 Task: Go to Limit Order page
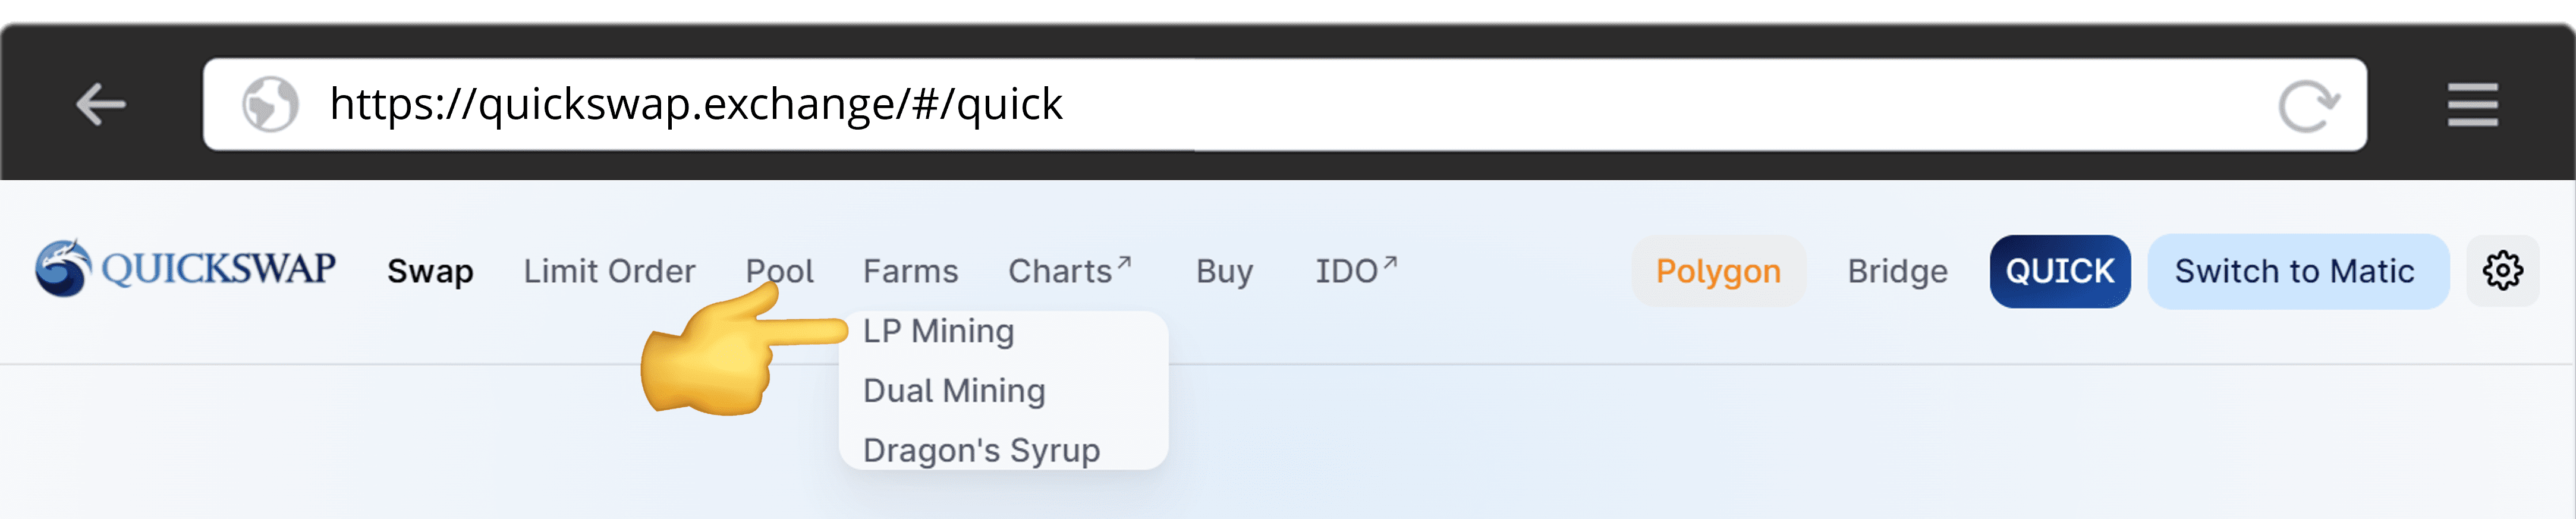point(609,271)
